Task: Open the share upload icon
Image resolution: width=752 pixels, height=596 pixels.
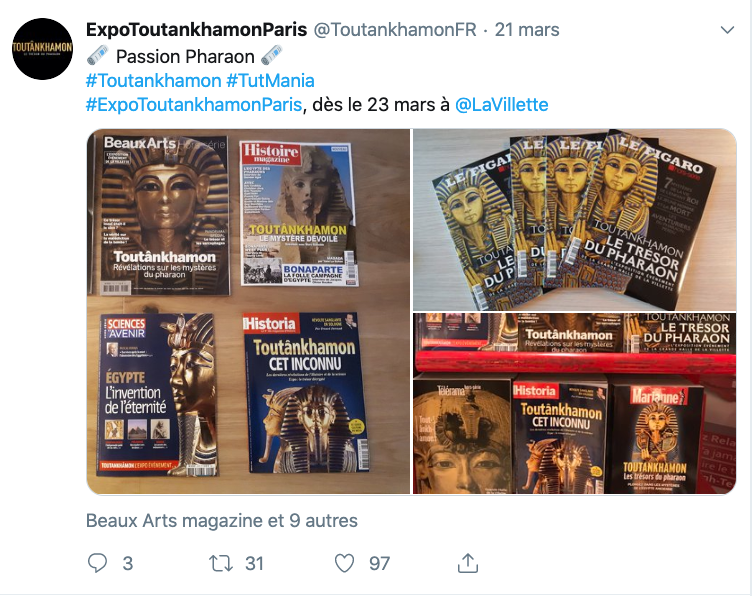Action: coord(468,563)
